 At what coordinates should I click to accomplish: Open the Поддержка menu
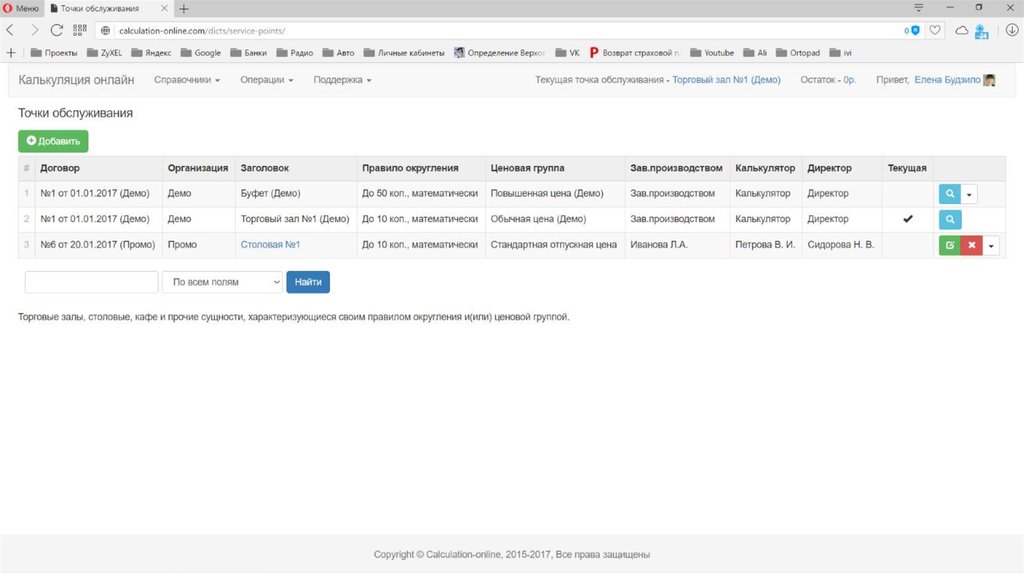point(342,80)
